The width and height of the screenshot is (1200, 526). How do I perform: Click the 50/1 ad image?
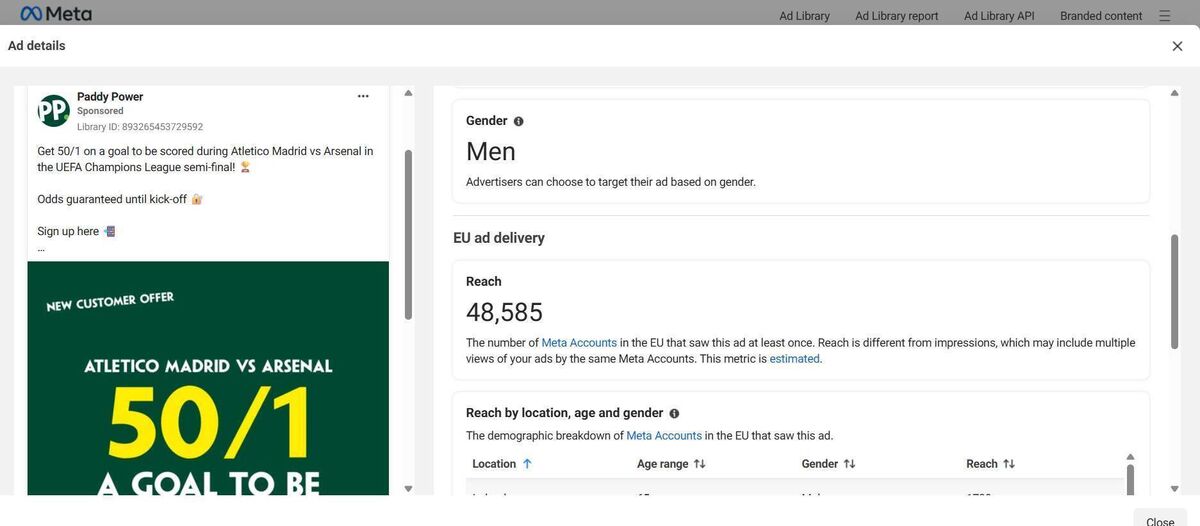tap(208, 378)
